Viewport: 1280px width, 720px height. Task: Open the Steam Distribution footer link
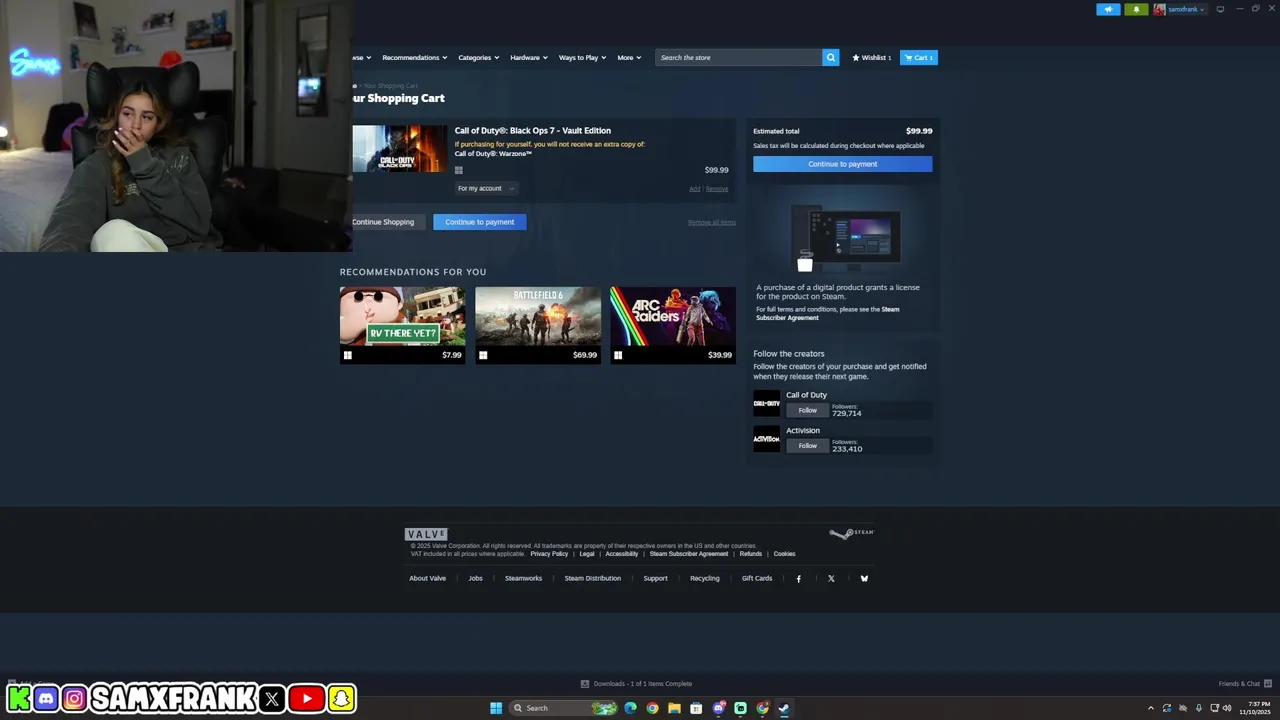pyautogui.click(x=592, y=578)
